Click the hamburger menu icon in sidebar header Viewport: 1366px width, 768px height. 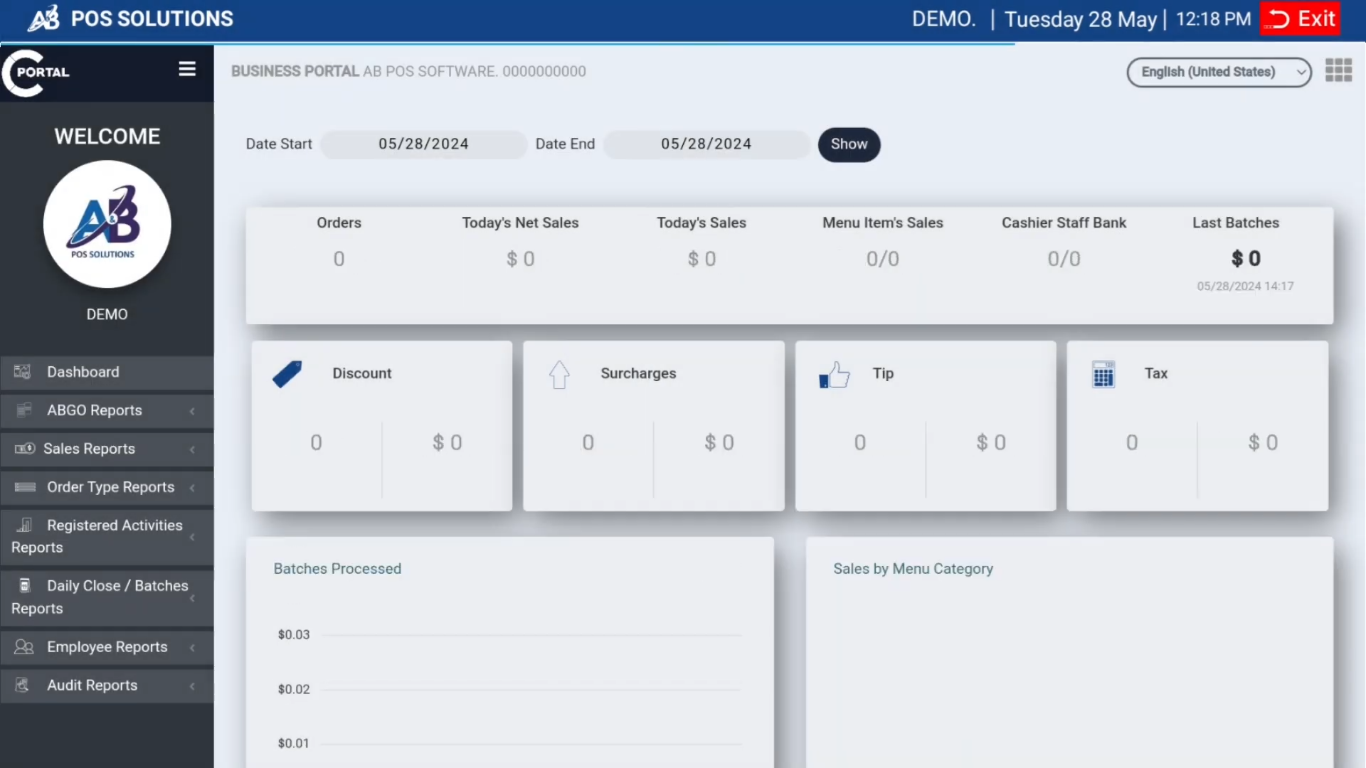coord(187,69)
